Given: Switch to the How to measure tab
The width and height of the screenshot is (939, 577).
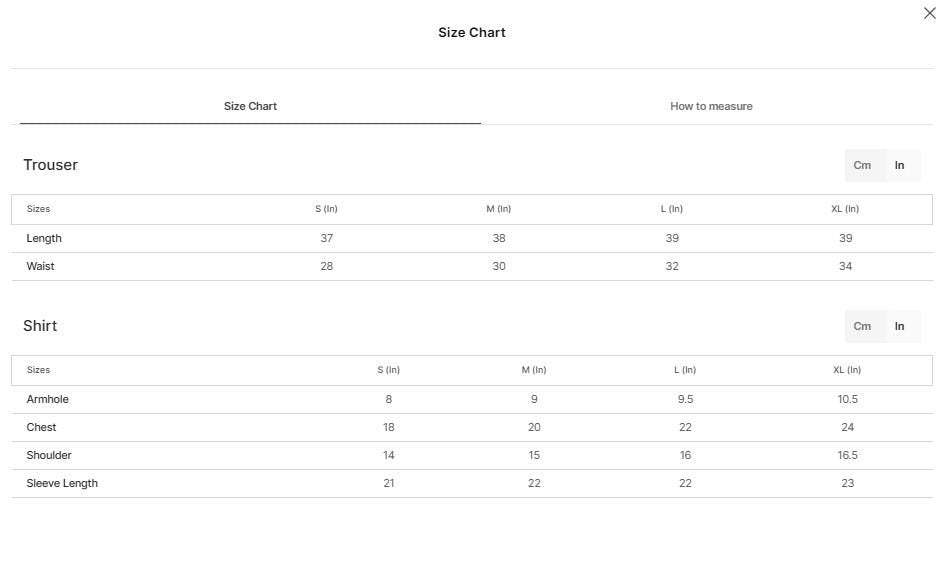Looking at the screenshot, I should coord(711,106).
